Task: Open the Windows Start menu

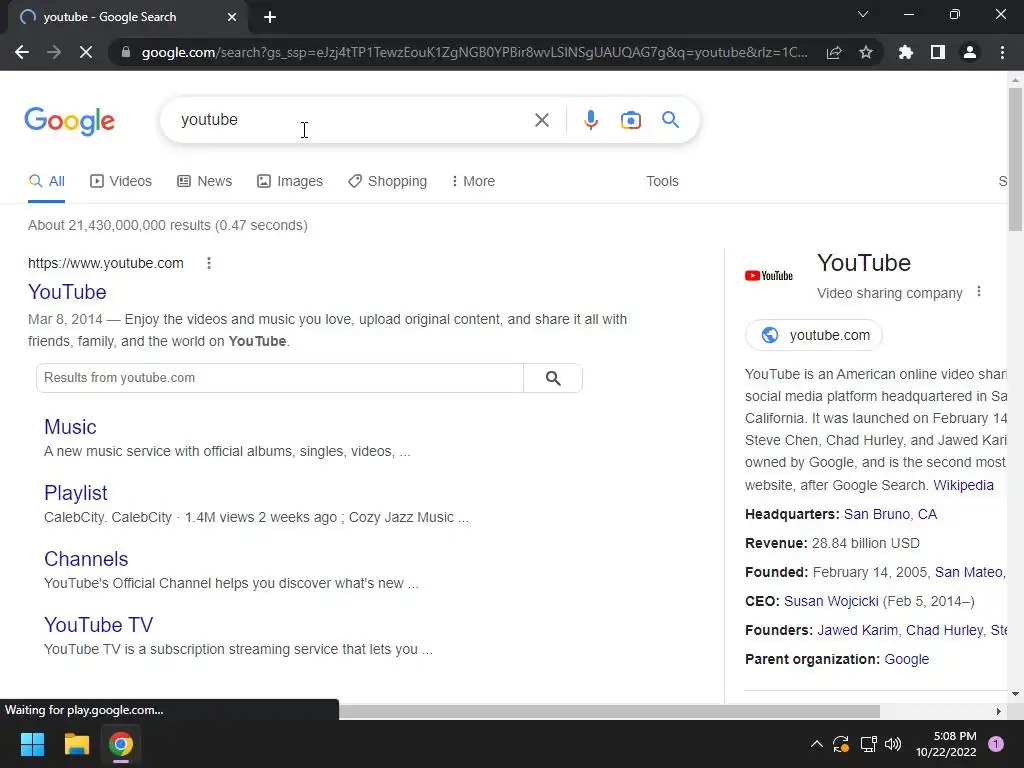Action: click(32, 744)
